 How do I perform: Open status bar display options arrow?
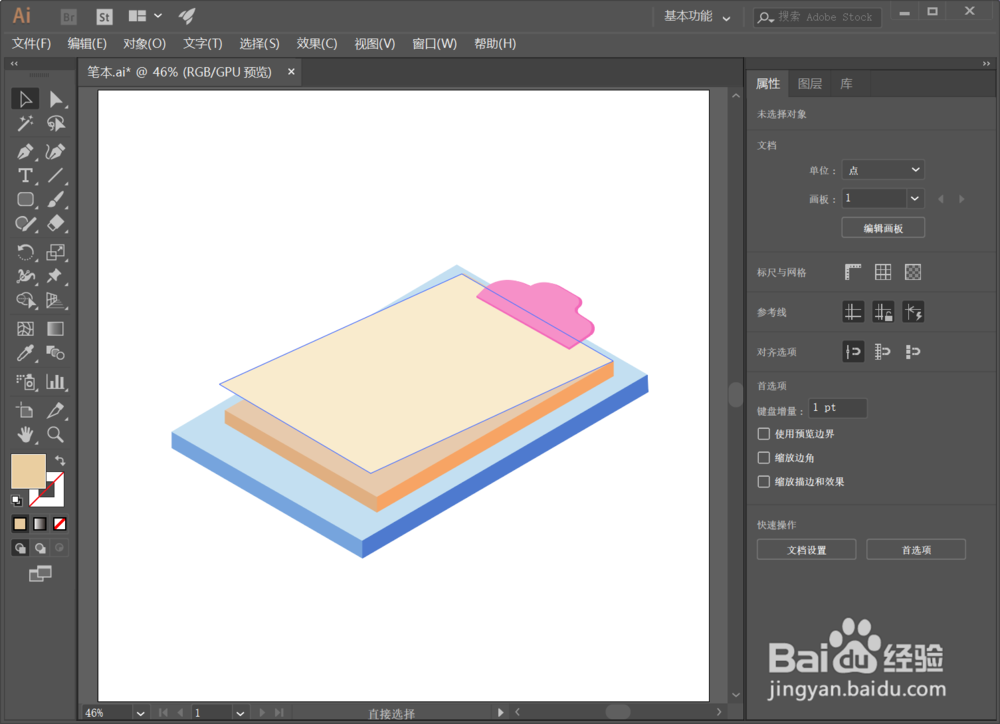pyautogui.click(x=500, y=713)
